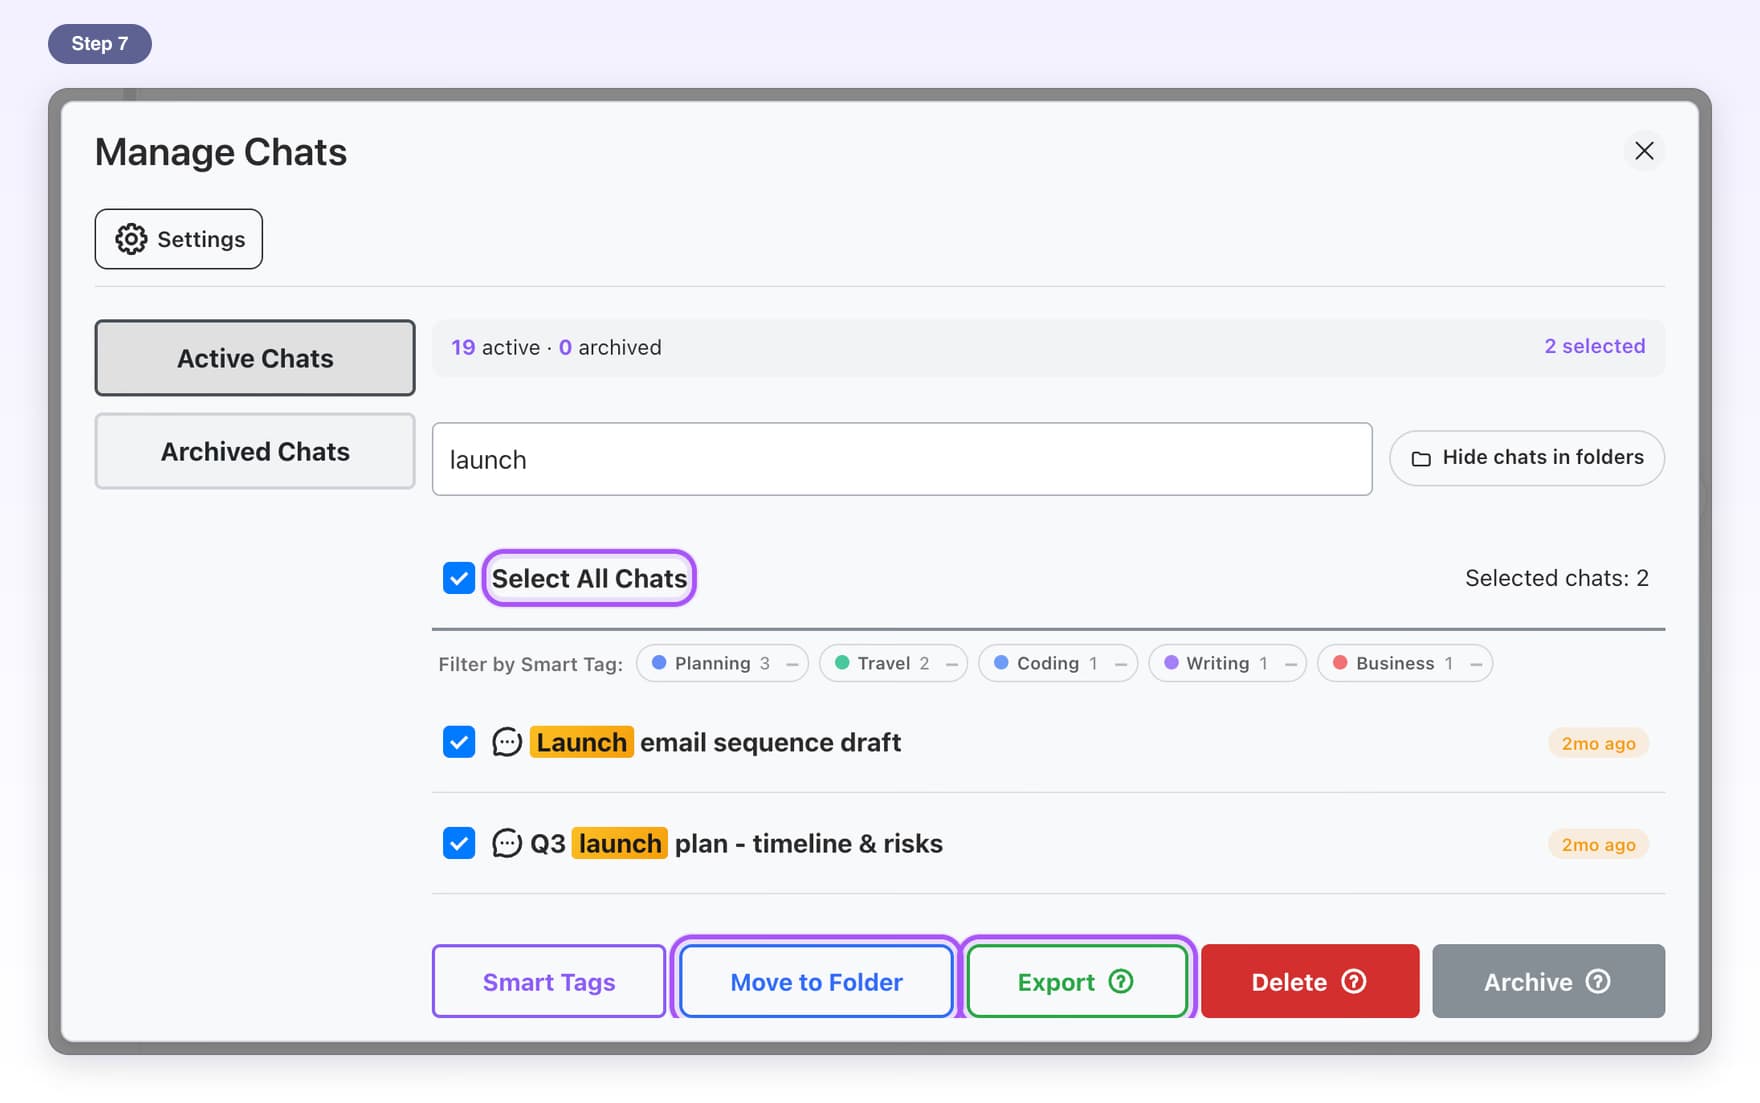Screen dimensions: 1760x1103
Task: Toggle Hide chats in folders
Action: tap(1527, 458)
